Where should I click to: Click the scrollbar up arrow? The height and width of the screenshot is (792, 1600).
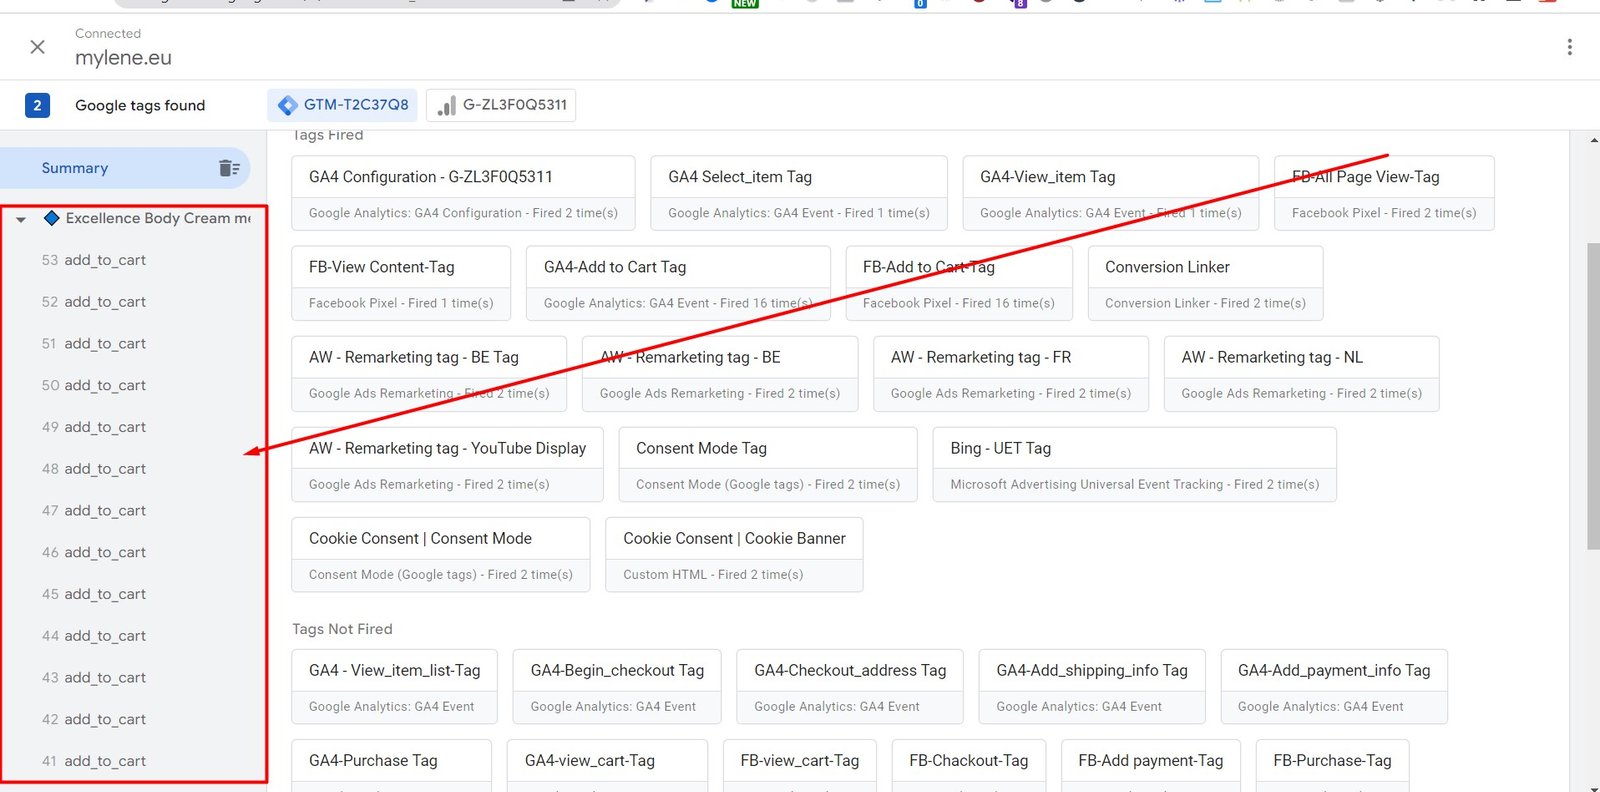point(1593,140)
